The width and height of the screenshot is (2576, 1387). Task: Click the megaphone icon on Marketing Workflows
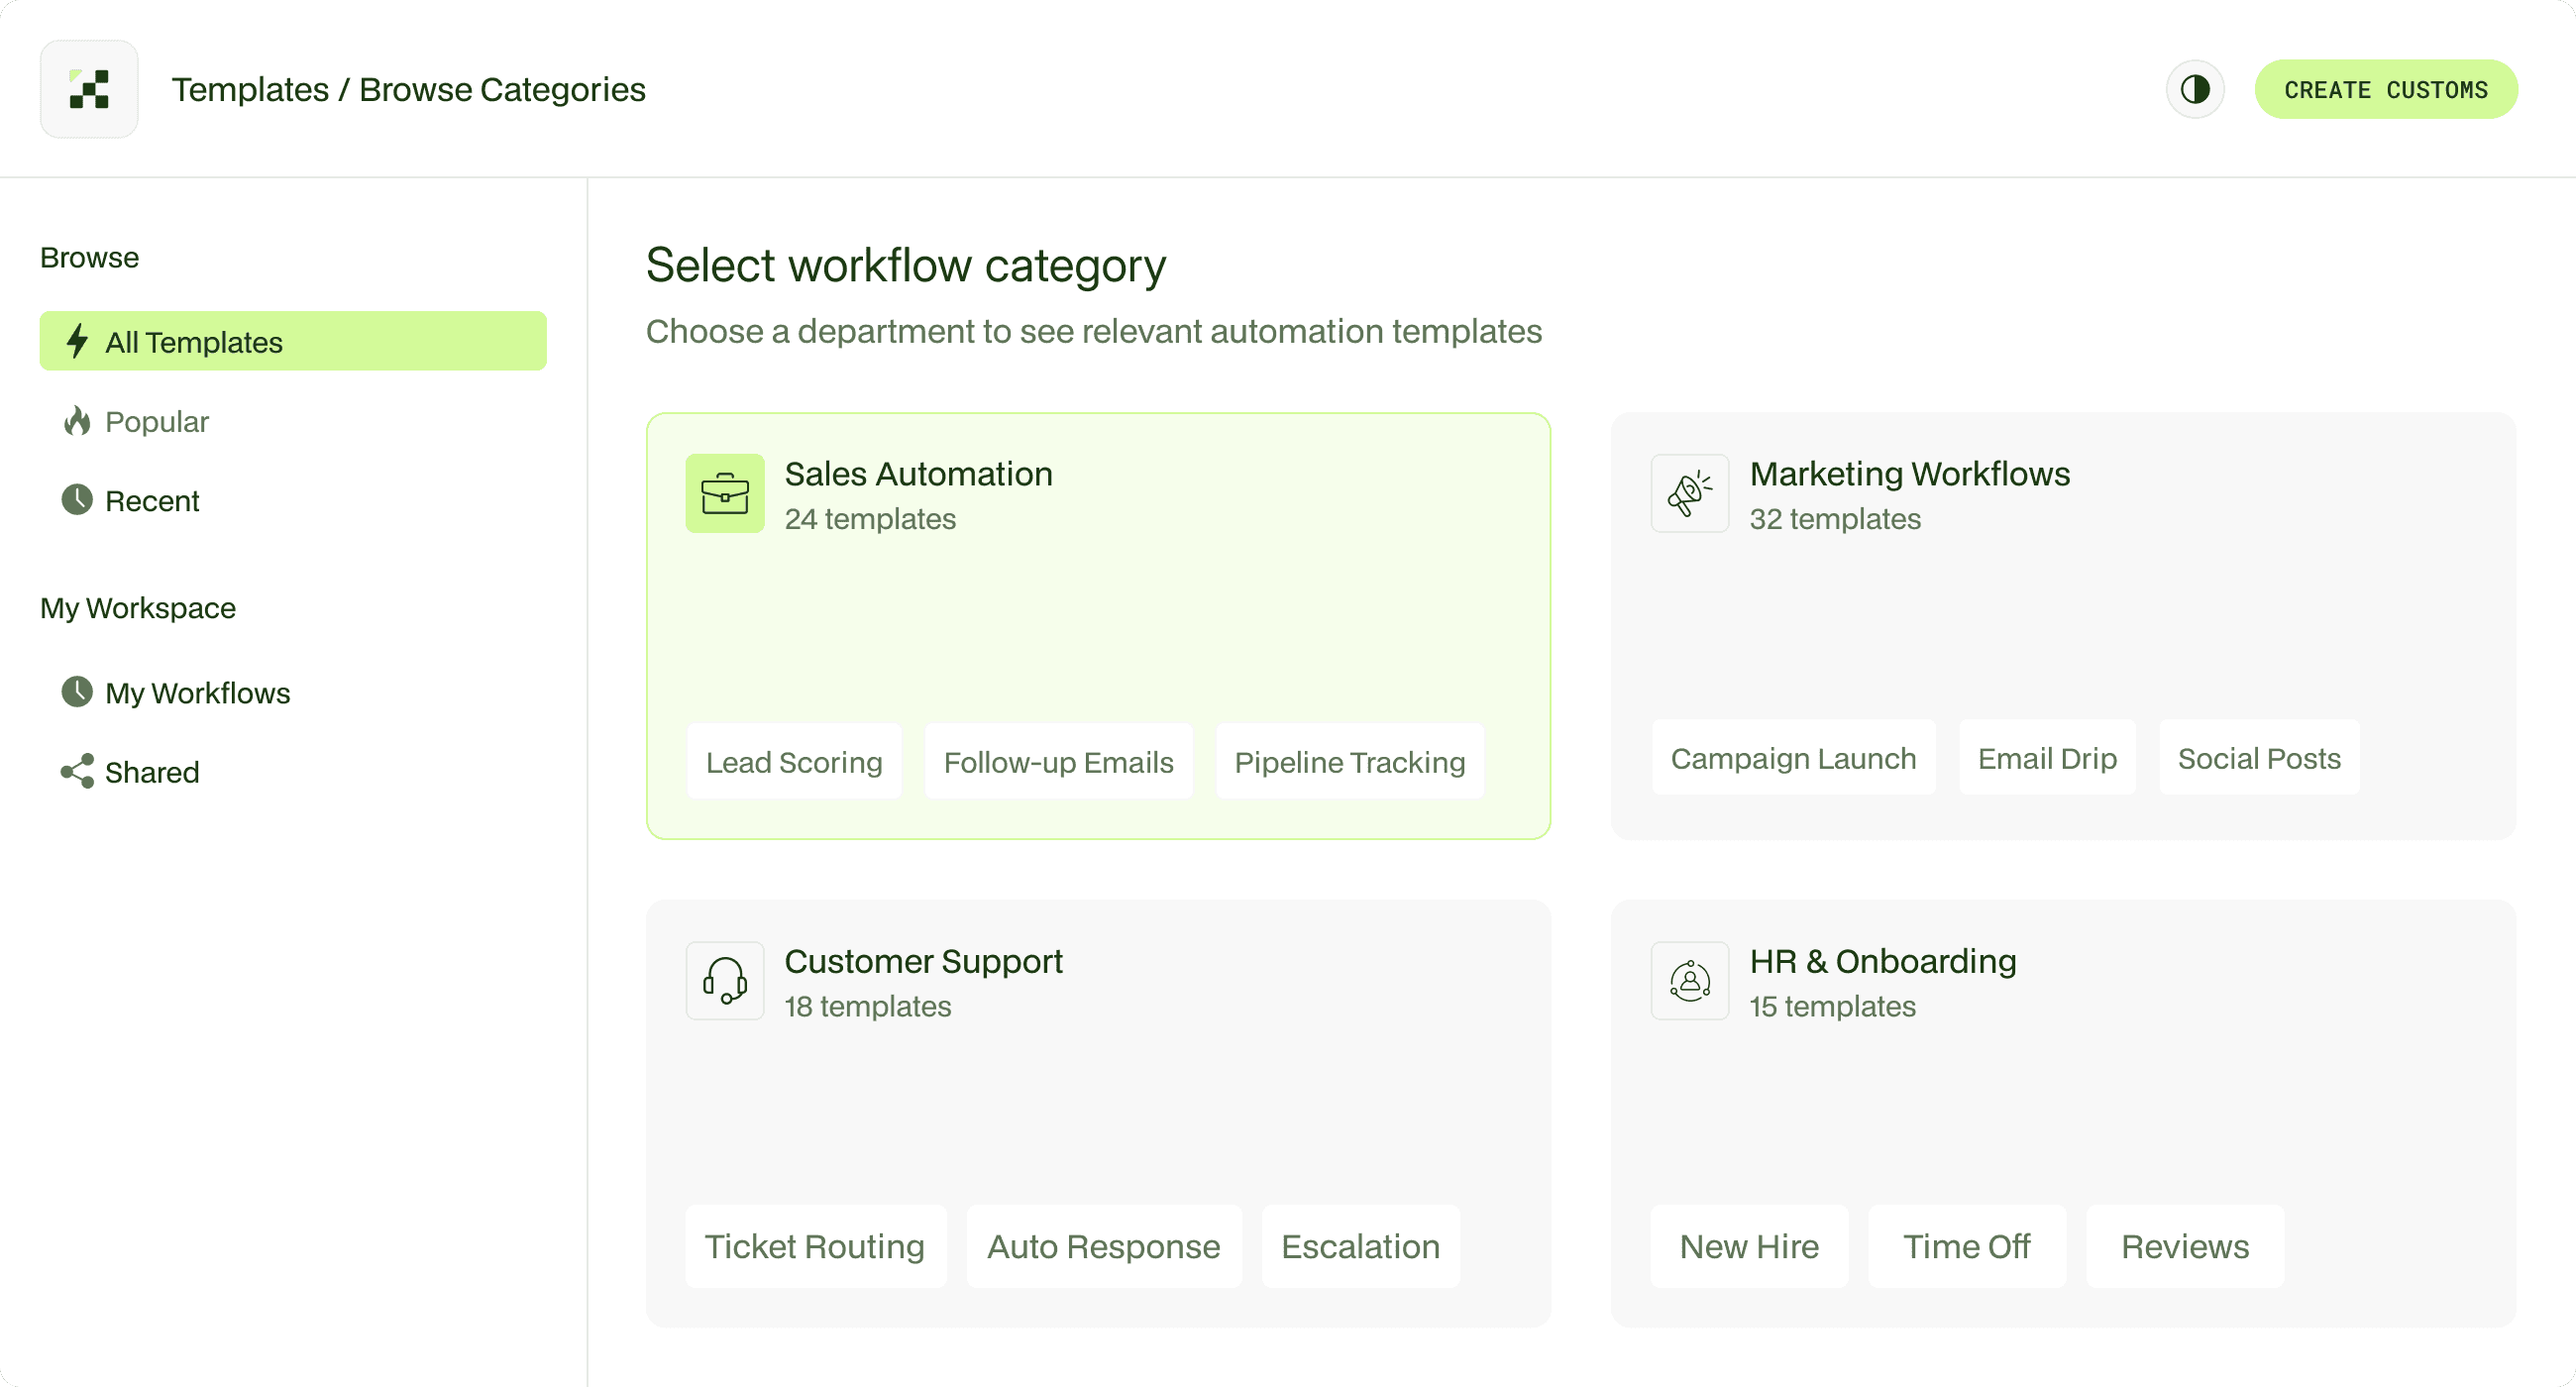(x=1689, y=493)
